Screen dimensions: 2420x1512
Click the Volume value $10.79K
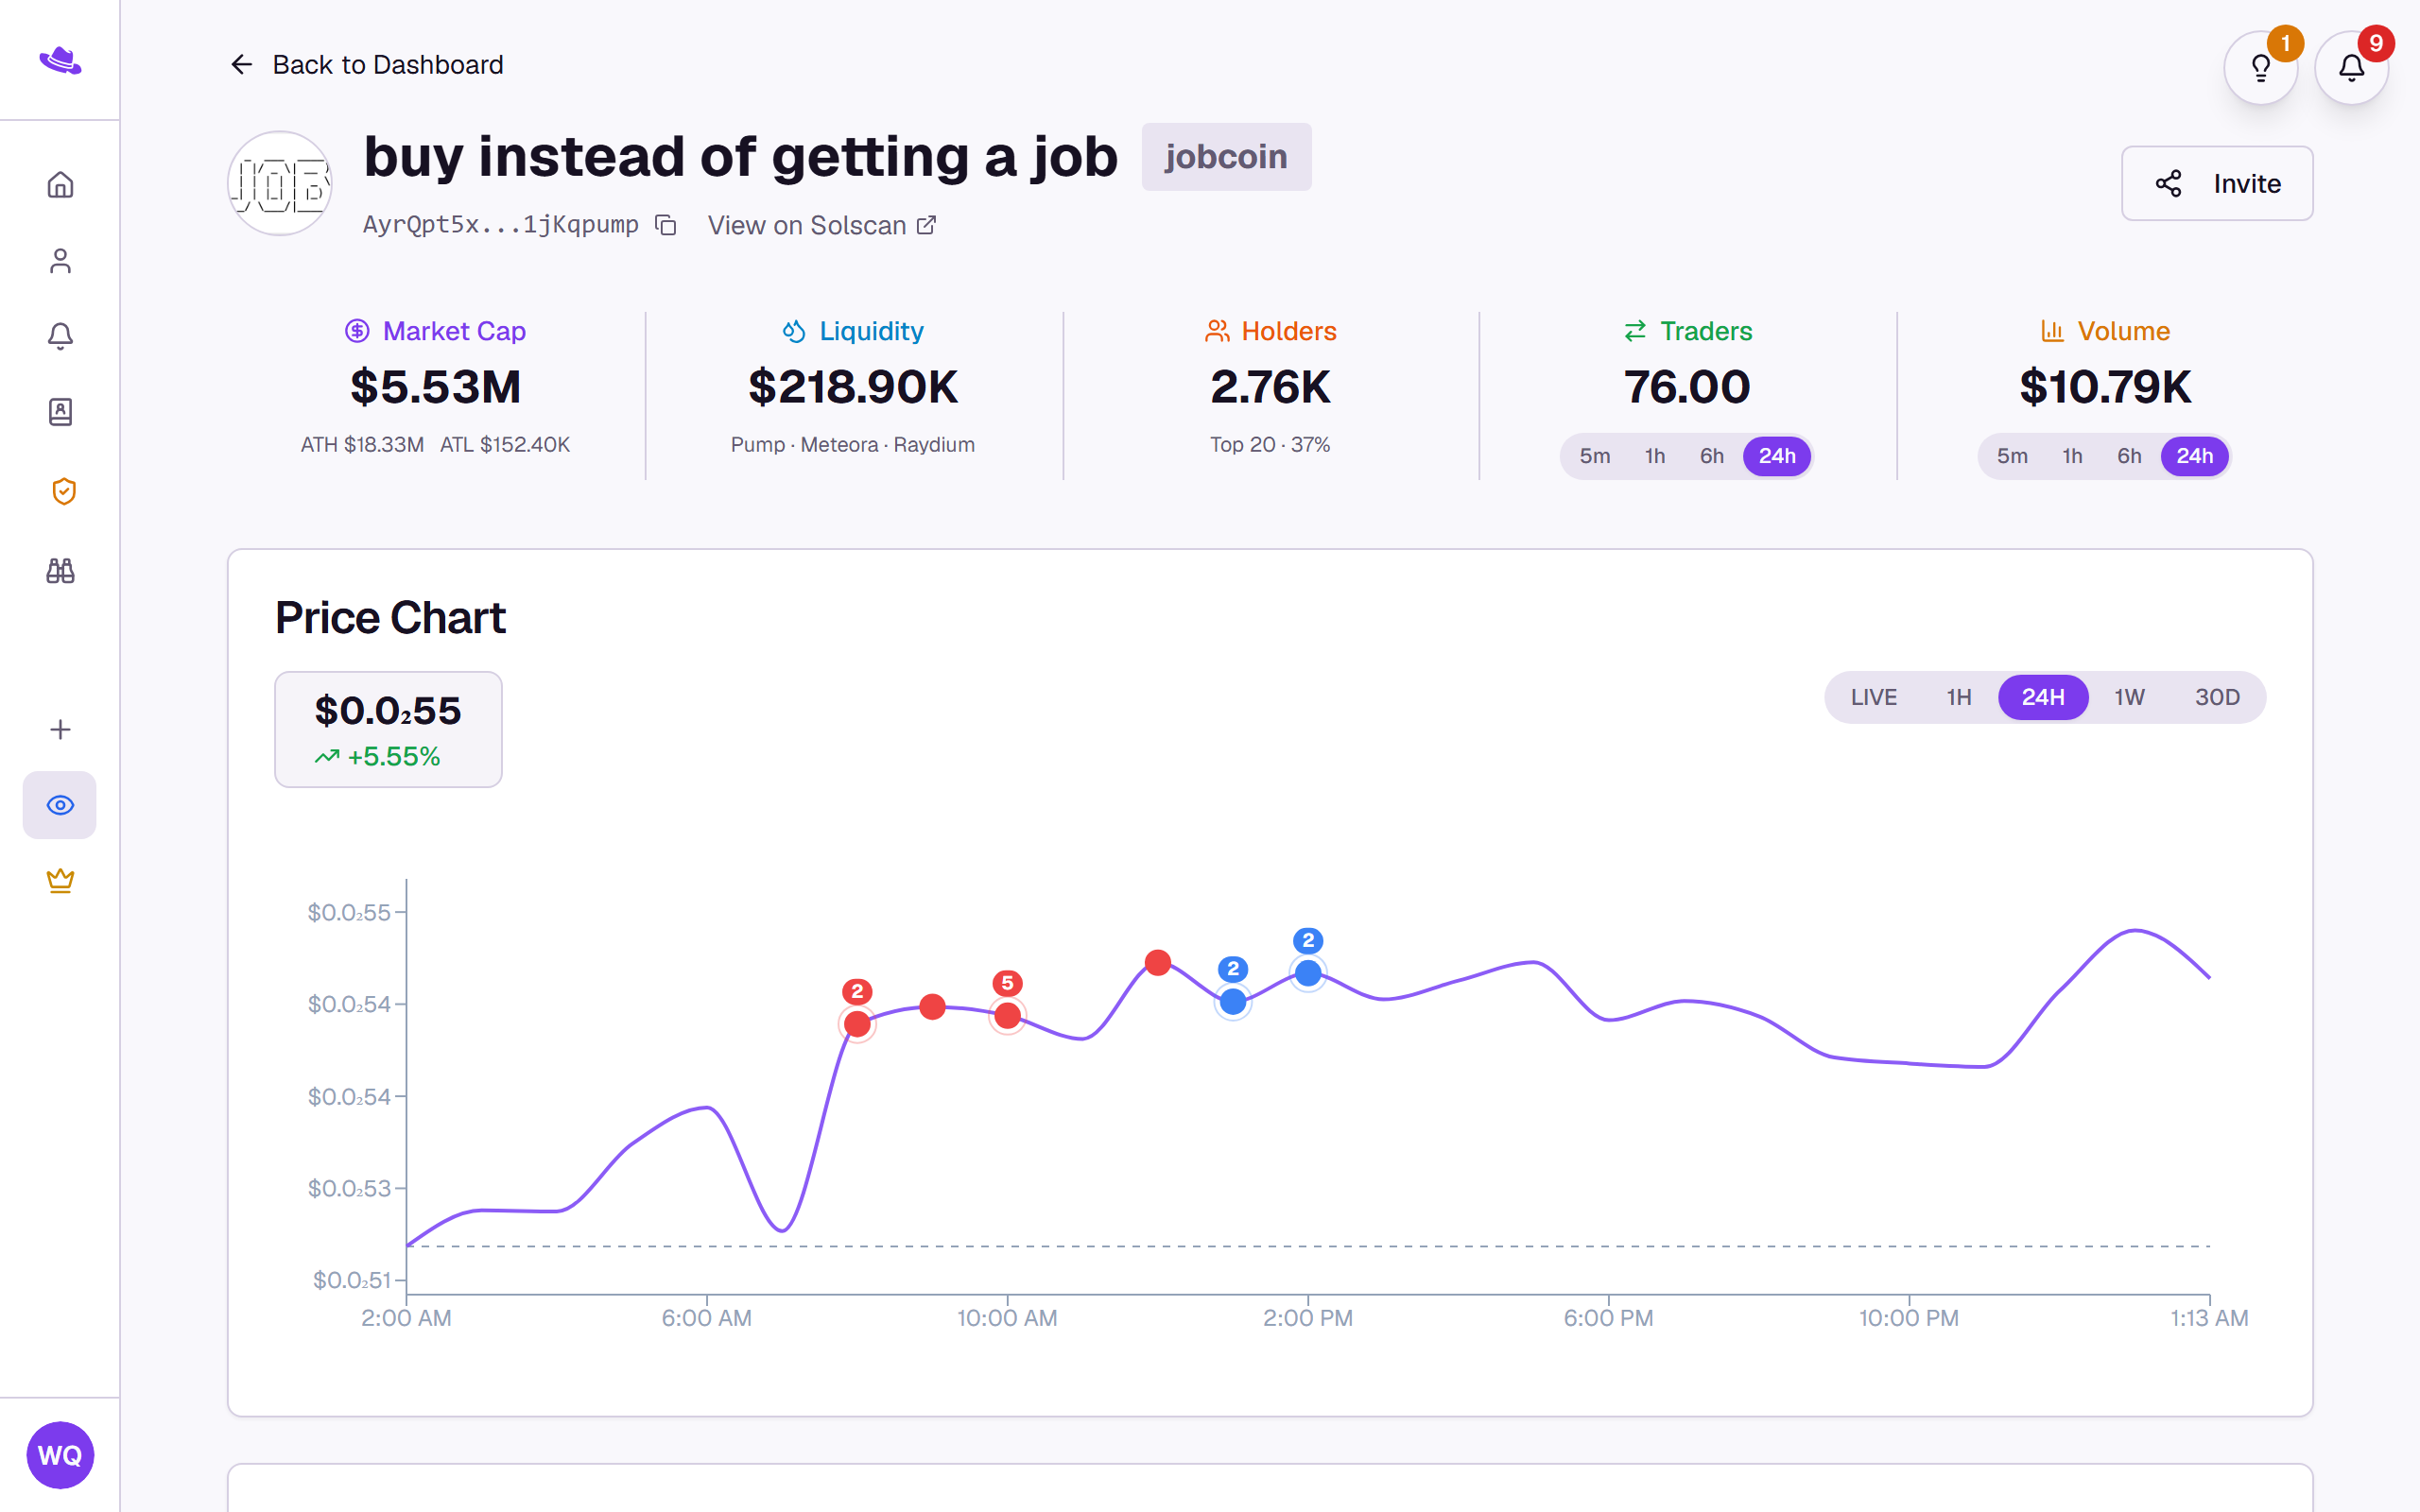(x=2105, y=387)
